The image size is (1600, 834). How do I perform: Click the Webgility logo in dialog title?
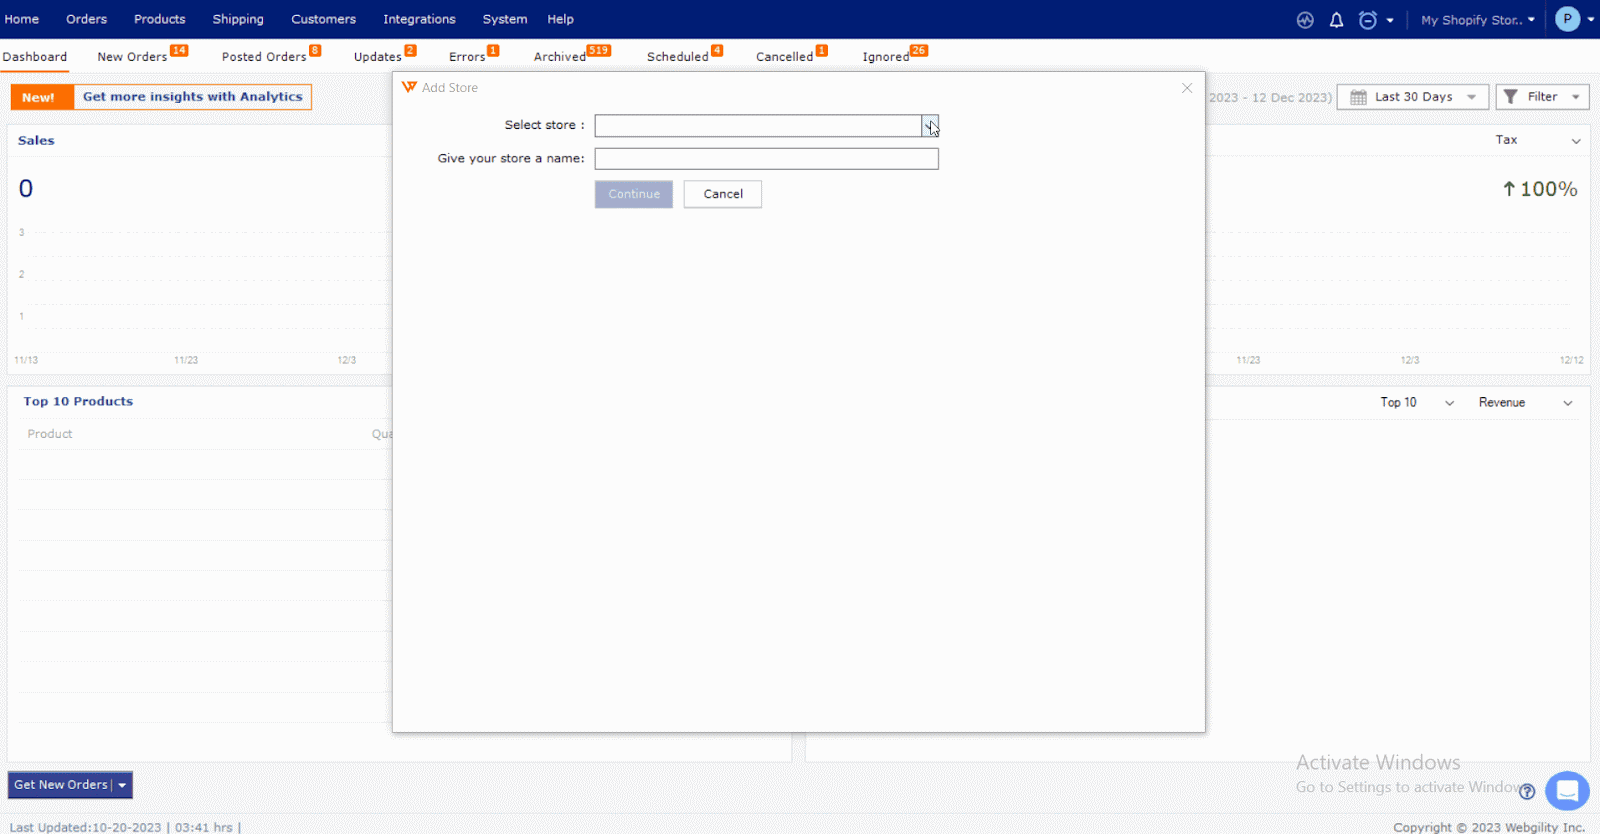point(409,87)
